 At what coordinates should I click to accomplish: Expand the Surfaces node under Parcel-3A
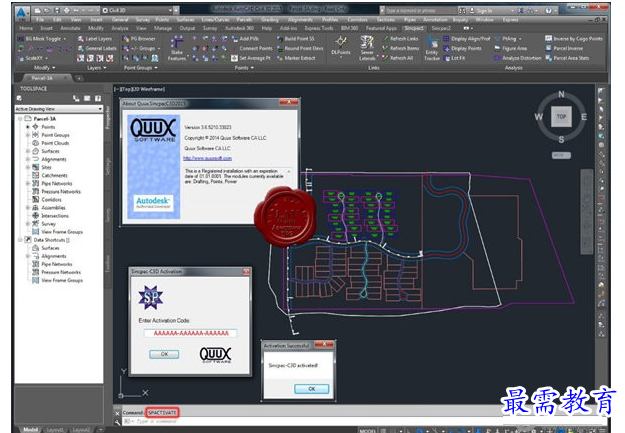[28, 151]
